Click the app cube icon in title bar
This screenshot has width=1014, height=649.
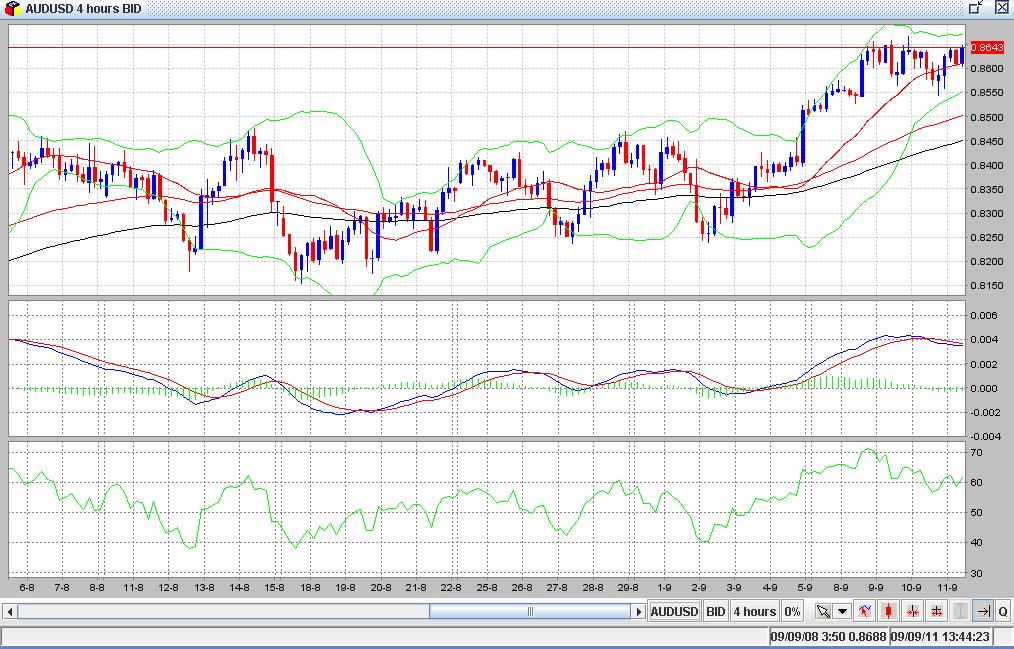(x=12, y=8)
